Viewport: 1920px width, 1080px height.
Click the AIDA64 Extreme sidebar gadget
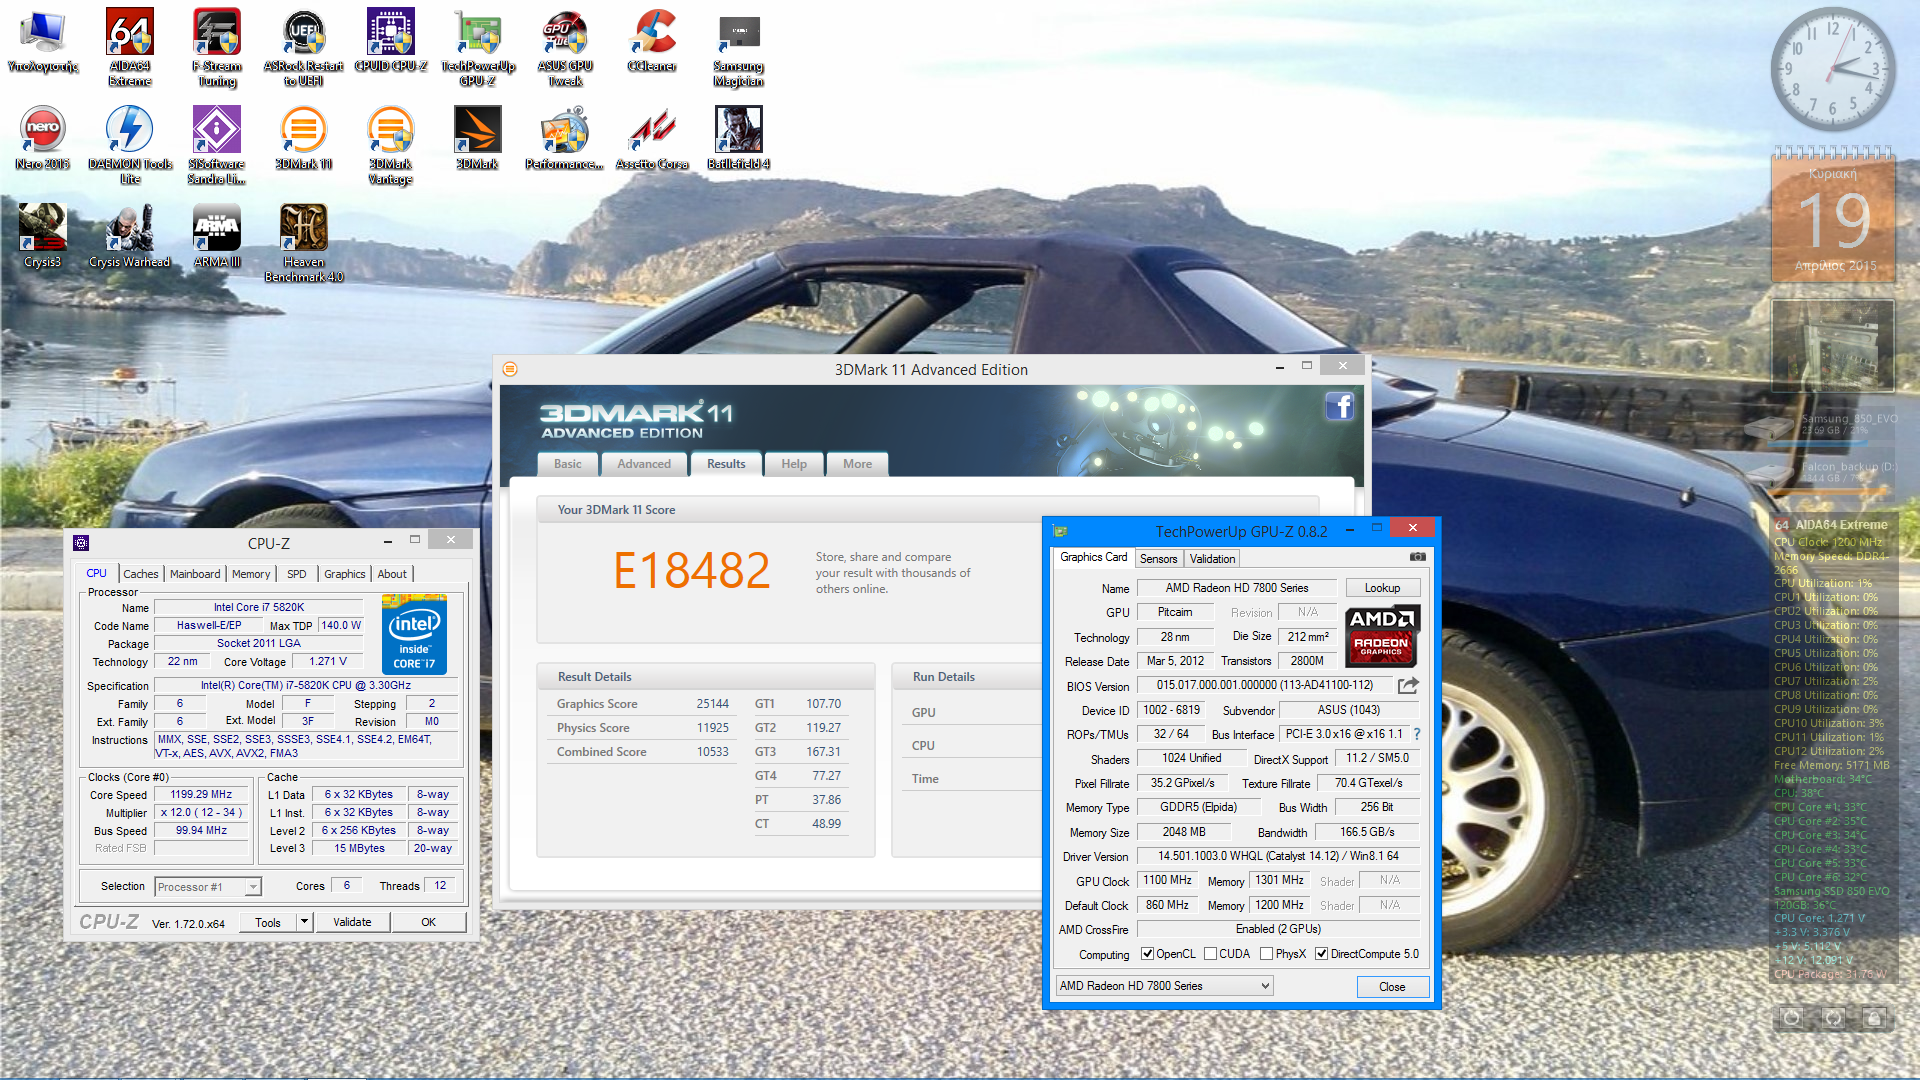point(1832,750)
